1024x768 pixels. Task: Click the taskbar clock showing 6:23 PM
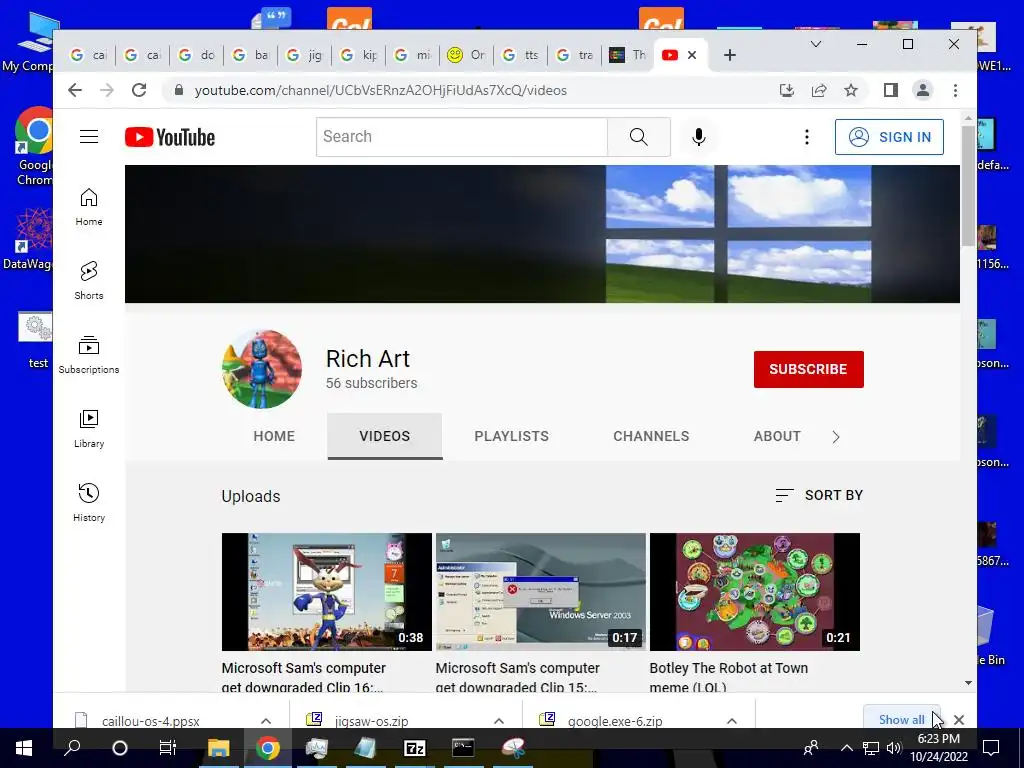point(938,748)
